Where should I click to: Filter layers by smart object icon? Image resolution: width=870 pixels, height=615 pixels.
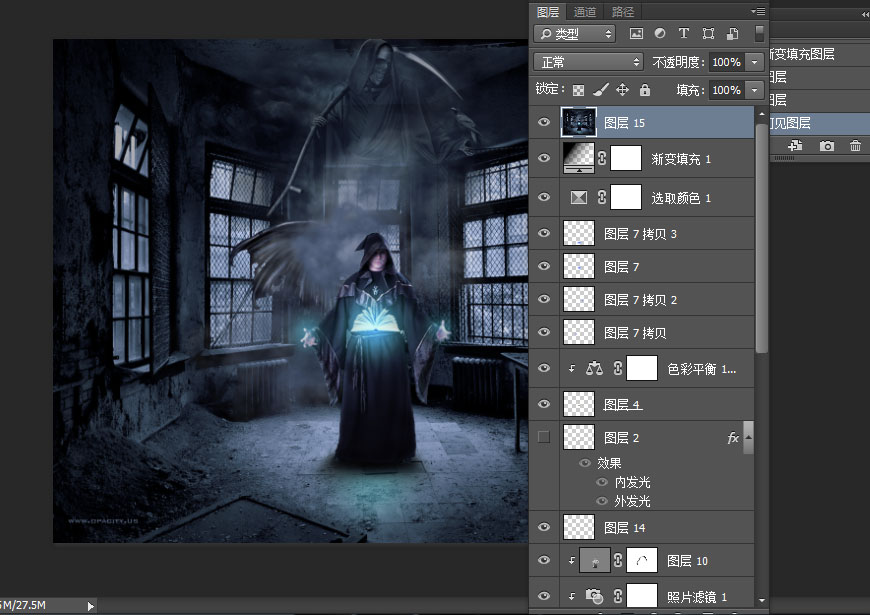coord(733,34)
